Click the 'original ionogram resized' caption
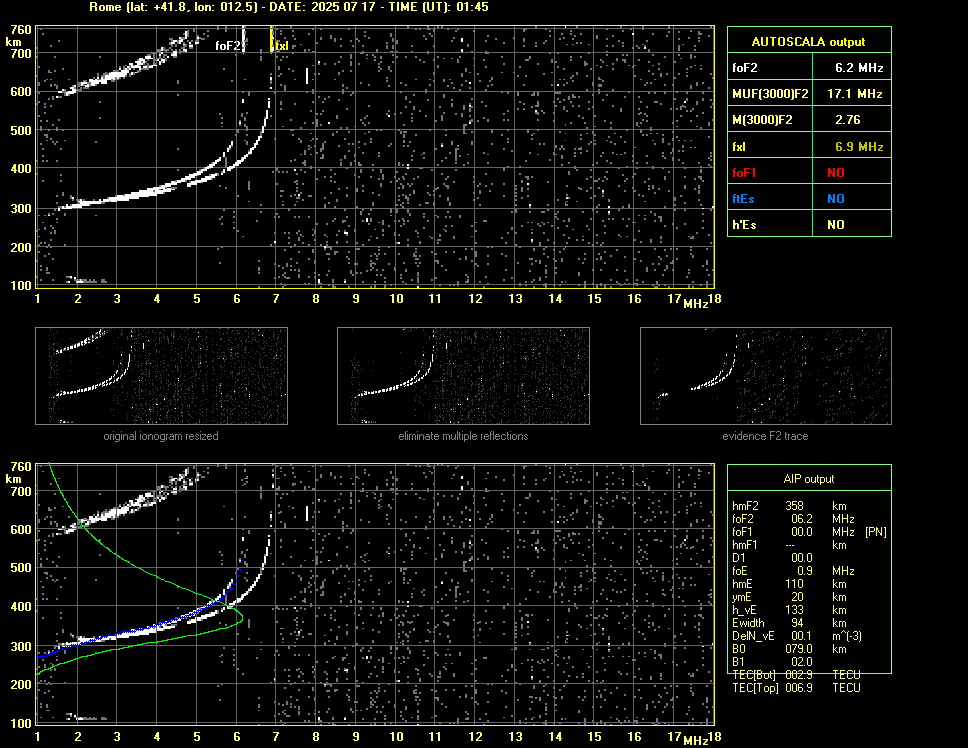This screenshot has height=748, width=968. pos(161,436)
